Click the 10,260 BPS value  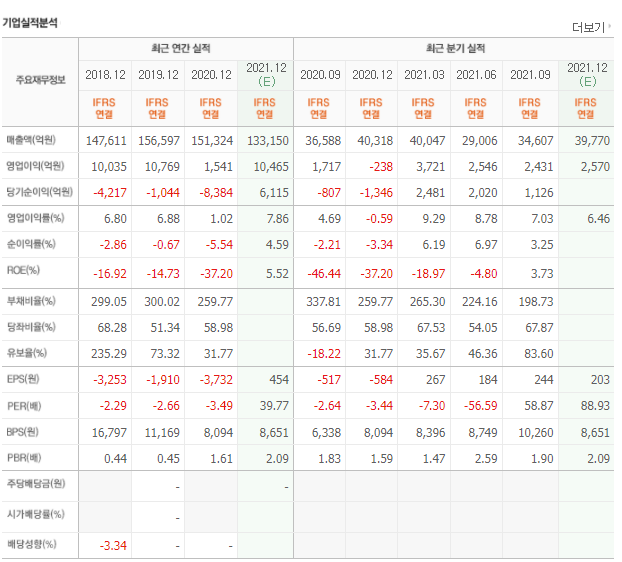pyautogui.click(x=536, y=433)
